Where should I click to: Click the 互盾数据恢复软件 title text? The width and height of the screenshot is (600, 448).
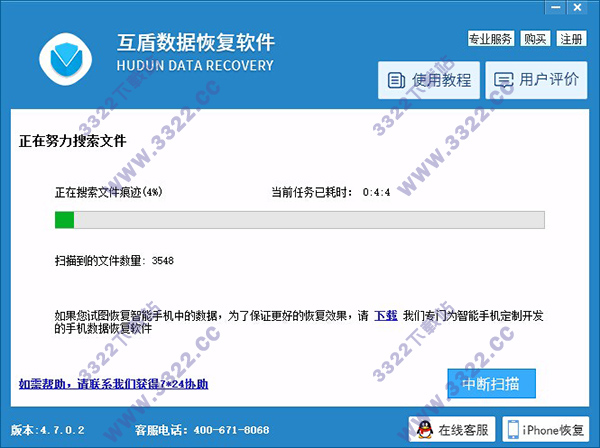[x=196, y=42]
